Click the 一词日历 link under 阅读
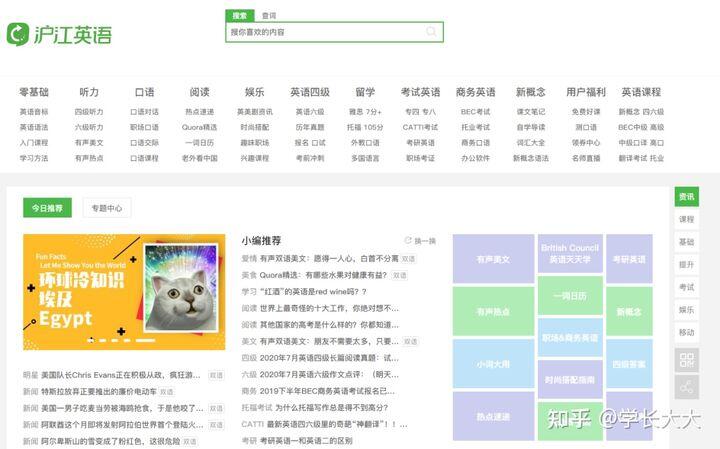720x449 pixels. coord(199,143)
